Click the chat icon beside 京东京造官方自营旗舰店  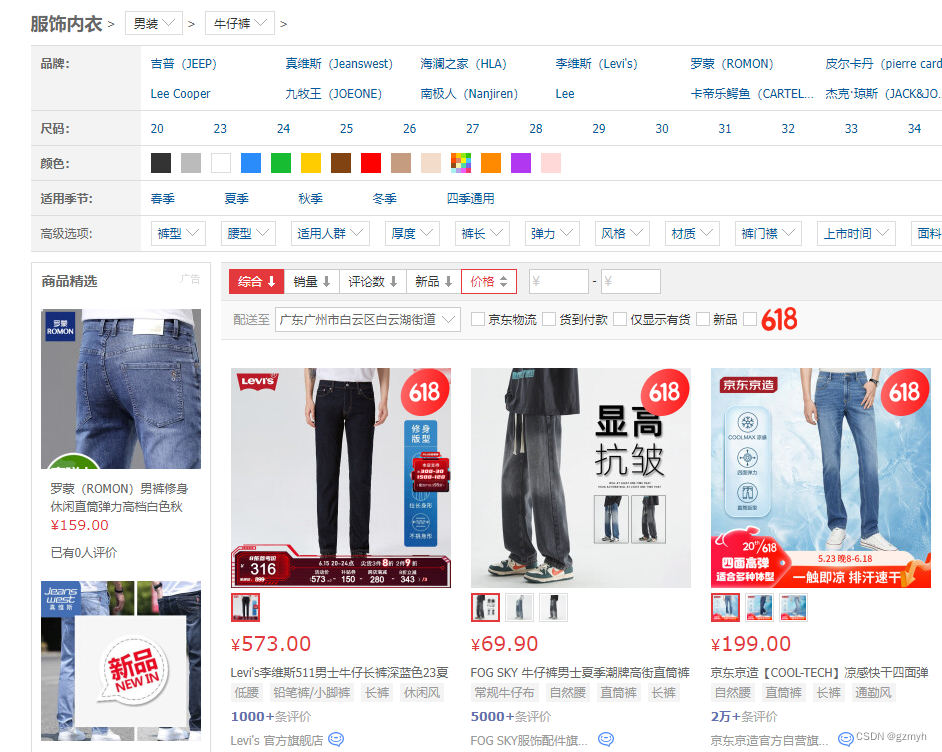[846, 739]
